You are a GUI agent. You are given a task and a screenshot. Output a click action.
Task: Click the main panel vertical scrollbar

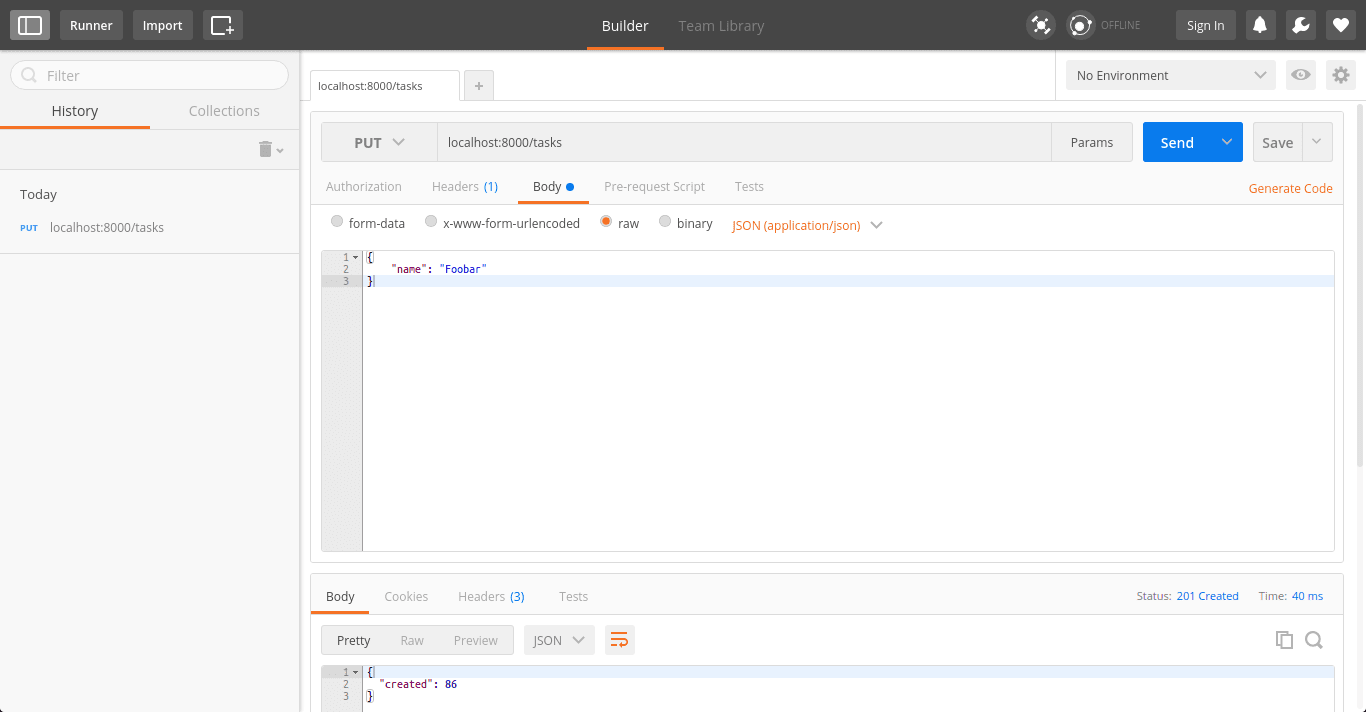[x=1360, y=285]
